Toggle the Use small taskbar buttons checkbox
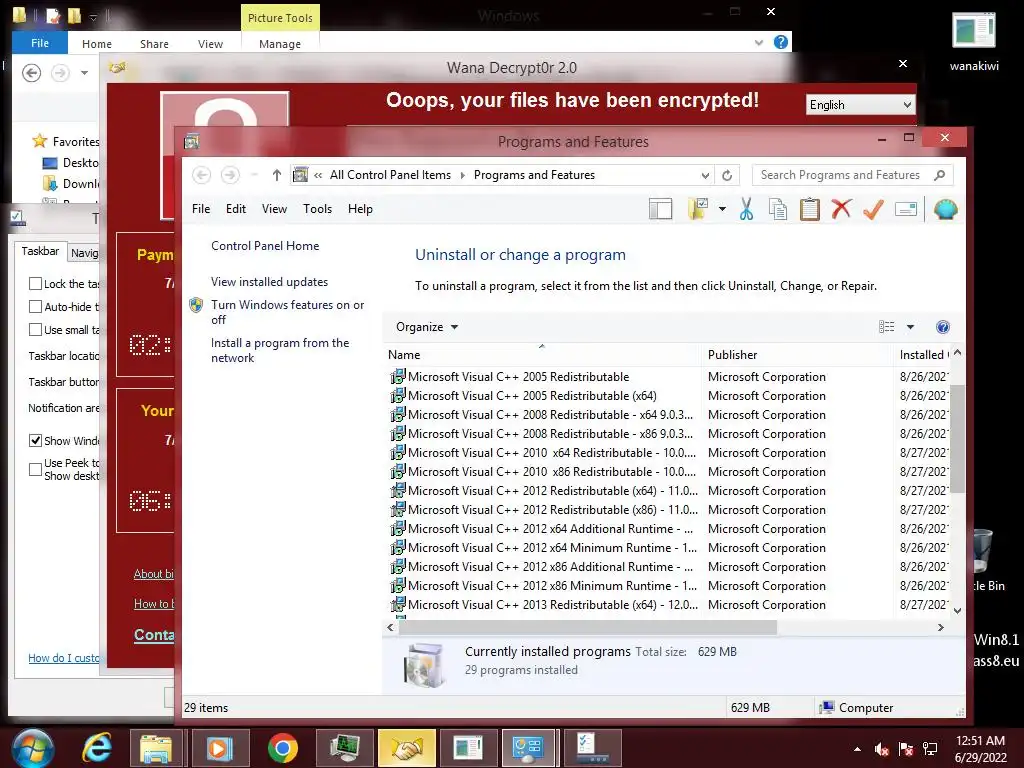This screenshot has height=768, width=1024. (35, 330)
